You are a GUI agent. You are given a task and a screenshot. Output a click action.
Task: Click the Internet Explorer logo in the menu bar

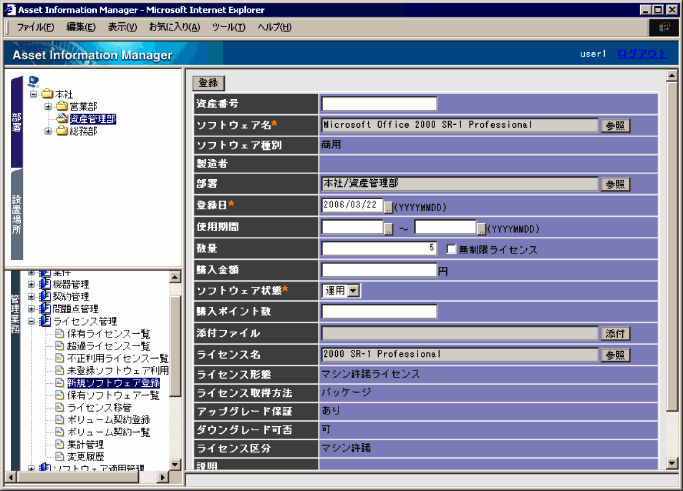point(664,27)
